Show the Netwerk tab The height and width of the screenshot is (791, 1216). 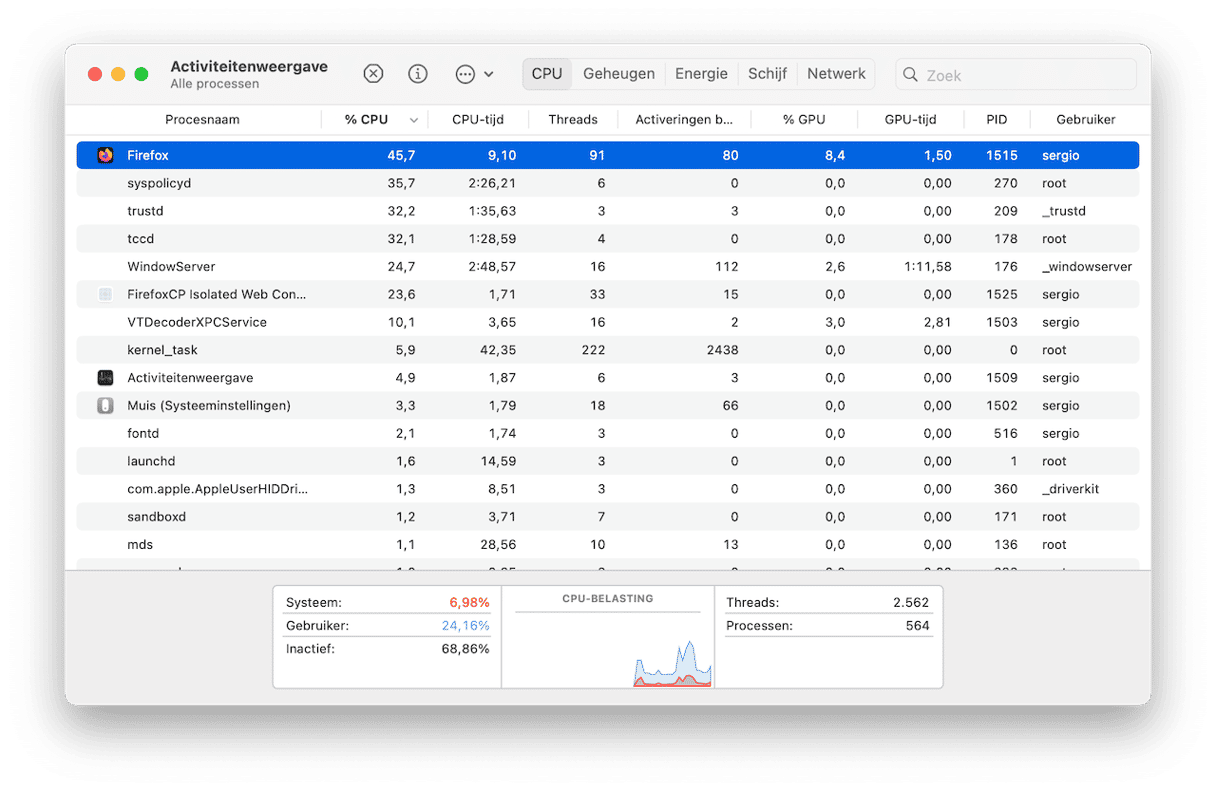pyautogui.click(x=836, y=74)
